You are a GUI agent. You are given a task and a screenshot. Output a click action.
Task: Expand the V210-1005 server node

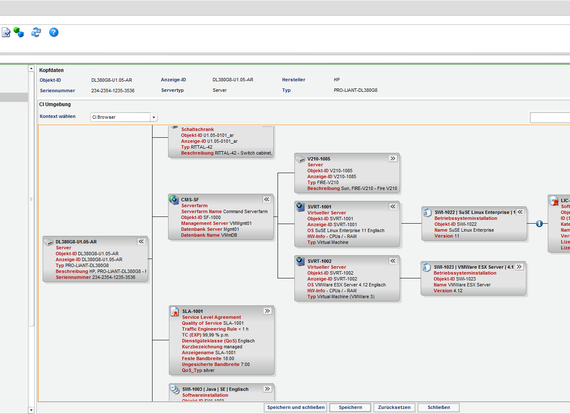click(393, 158)
